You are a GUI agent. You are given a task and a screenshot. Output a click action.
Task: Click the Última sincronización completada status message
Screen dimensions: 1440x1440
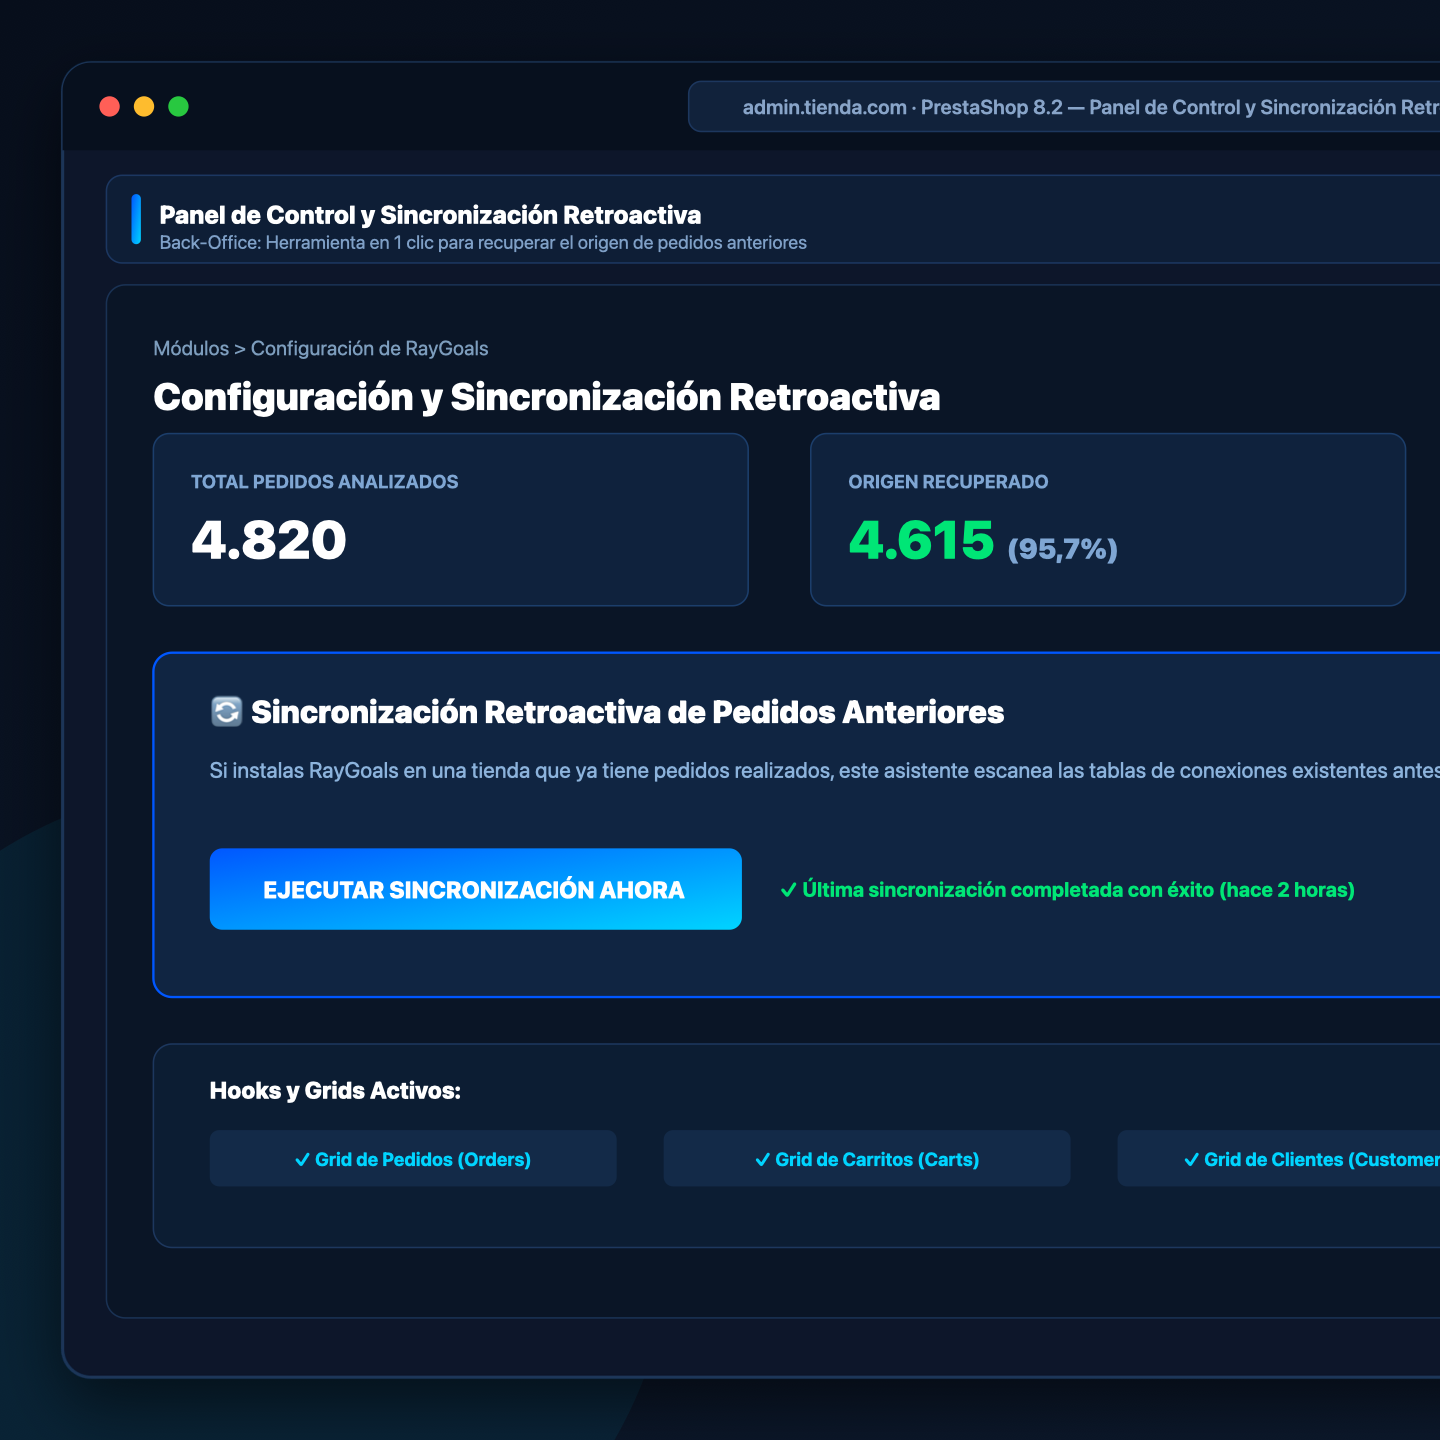point(1067,890)
